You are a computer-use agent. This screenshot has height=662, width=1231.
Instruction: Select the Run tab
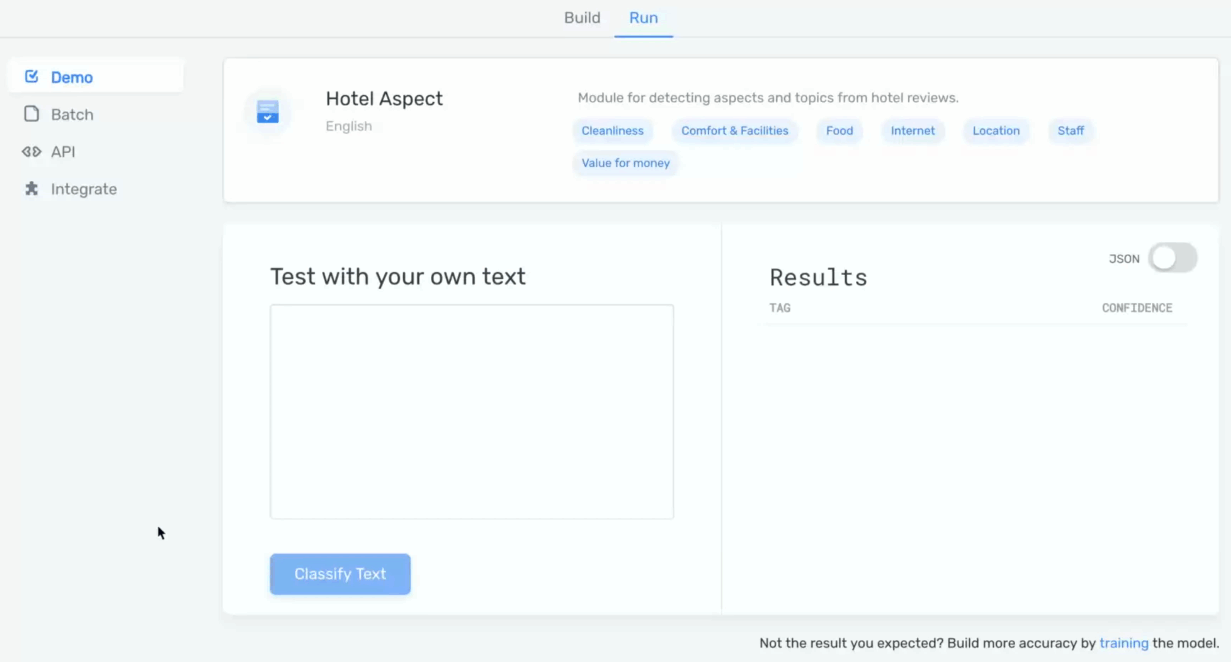[643, 18]
